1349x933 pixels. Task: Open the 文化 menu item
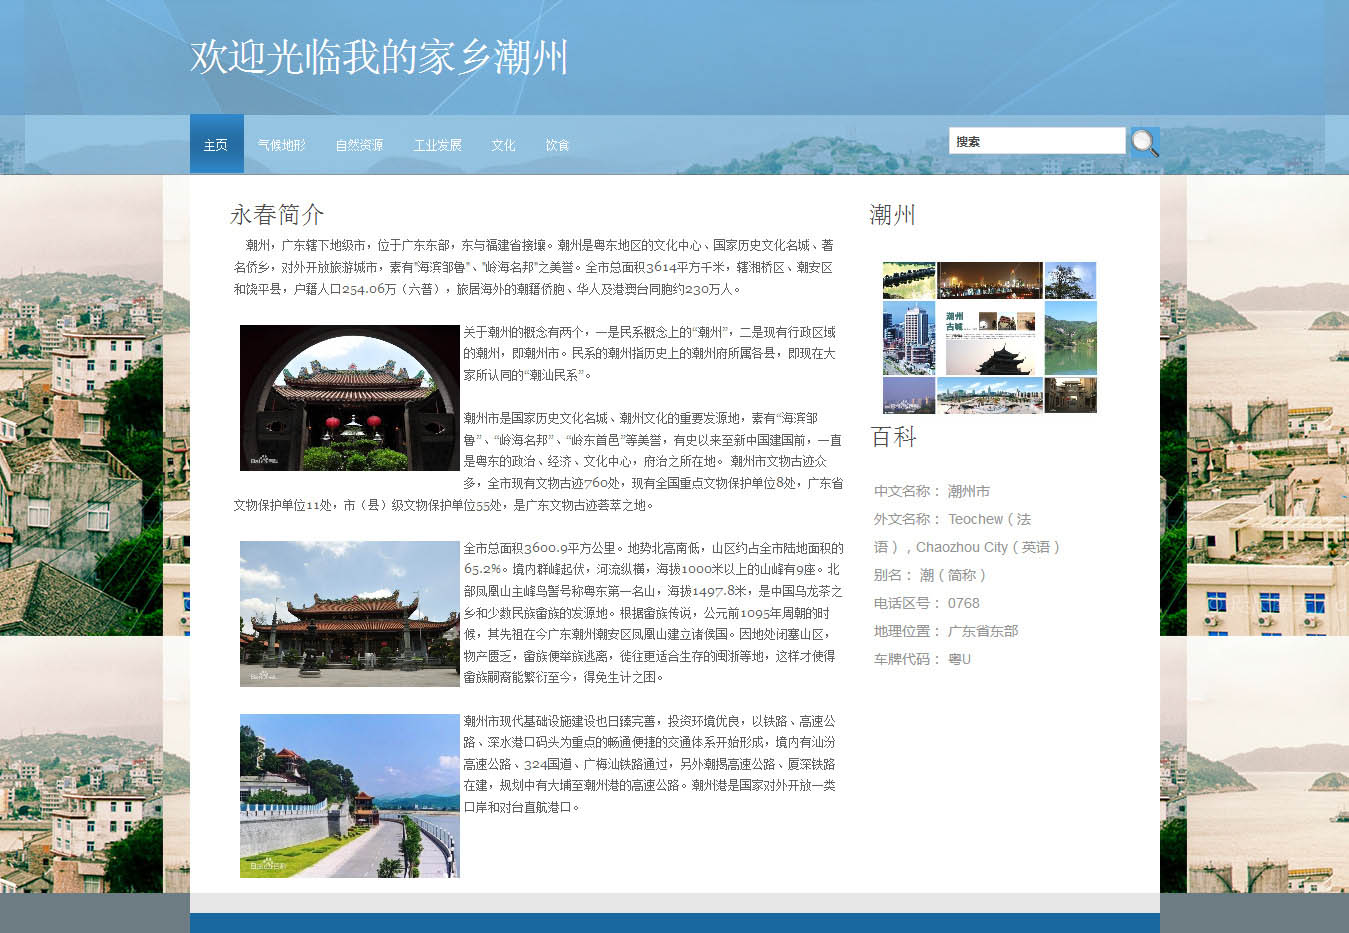click(503, 145)
